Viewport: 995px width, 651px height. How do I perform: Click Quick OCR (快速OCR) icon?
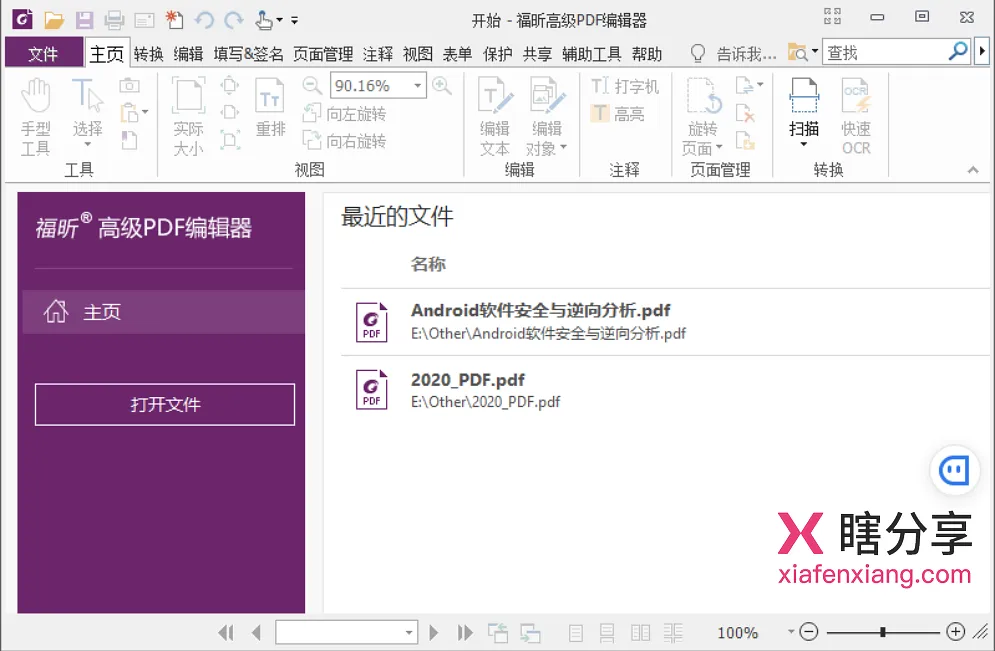(x=856, y=117)
